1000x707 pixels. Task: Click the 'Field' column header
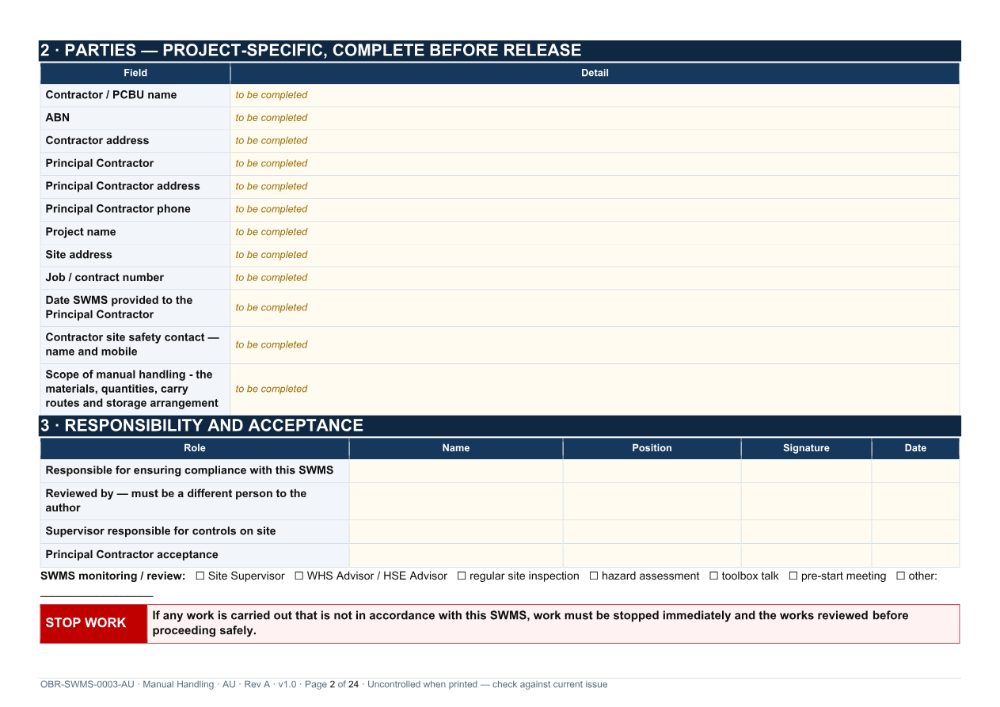(x=135, y=73)
